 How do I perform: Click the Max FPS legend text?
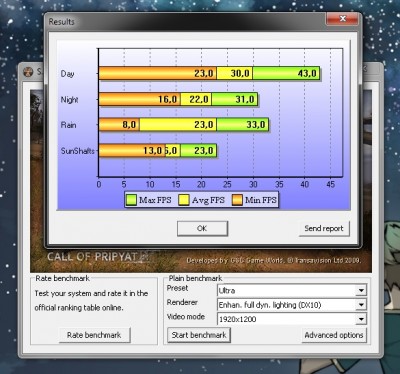point(155,200)
